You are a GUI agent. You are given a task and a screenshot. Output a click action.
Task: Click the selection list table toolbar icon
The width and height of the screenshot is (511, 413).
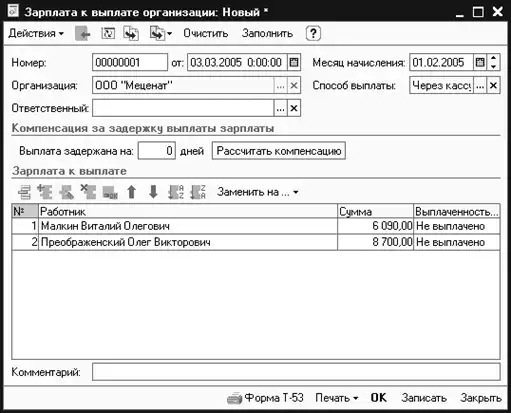click(x=24, y=192)
